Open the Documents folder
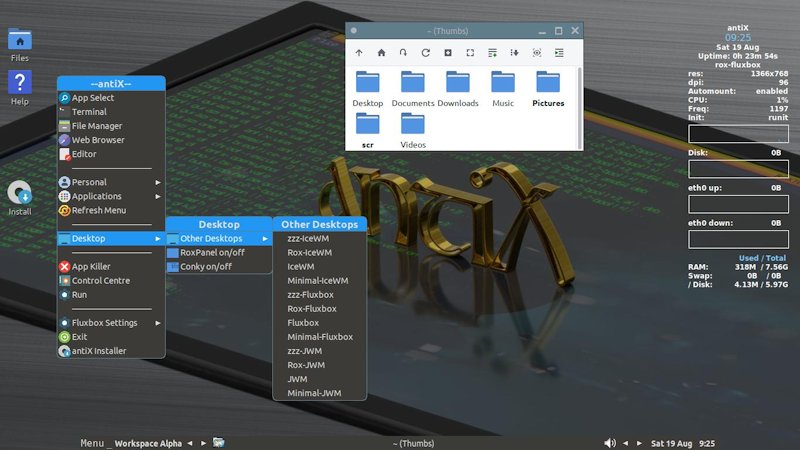 pyautogui.click(x=413, y=89)
